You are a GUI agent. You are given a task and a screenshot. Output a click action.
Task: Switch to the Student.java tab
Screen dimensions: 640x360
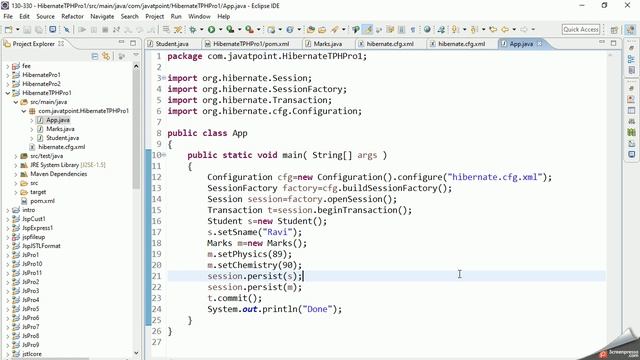(x=172, y=44)
